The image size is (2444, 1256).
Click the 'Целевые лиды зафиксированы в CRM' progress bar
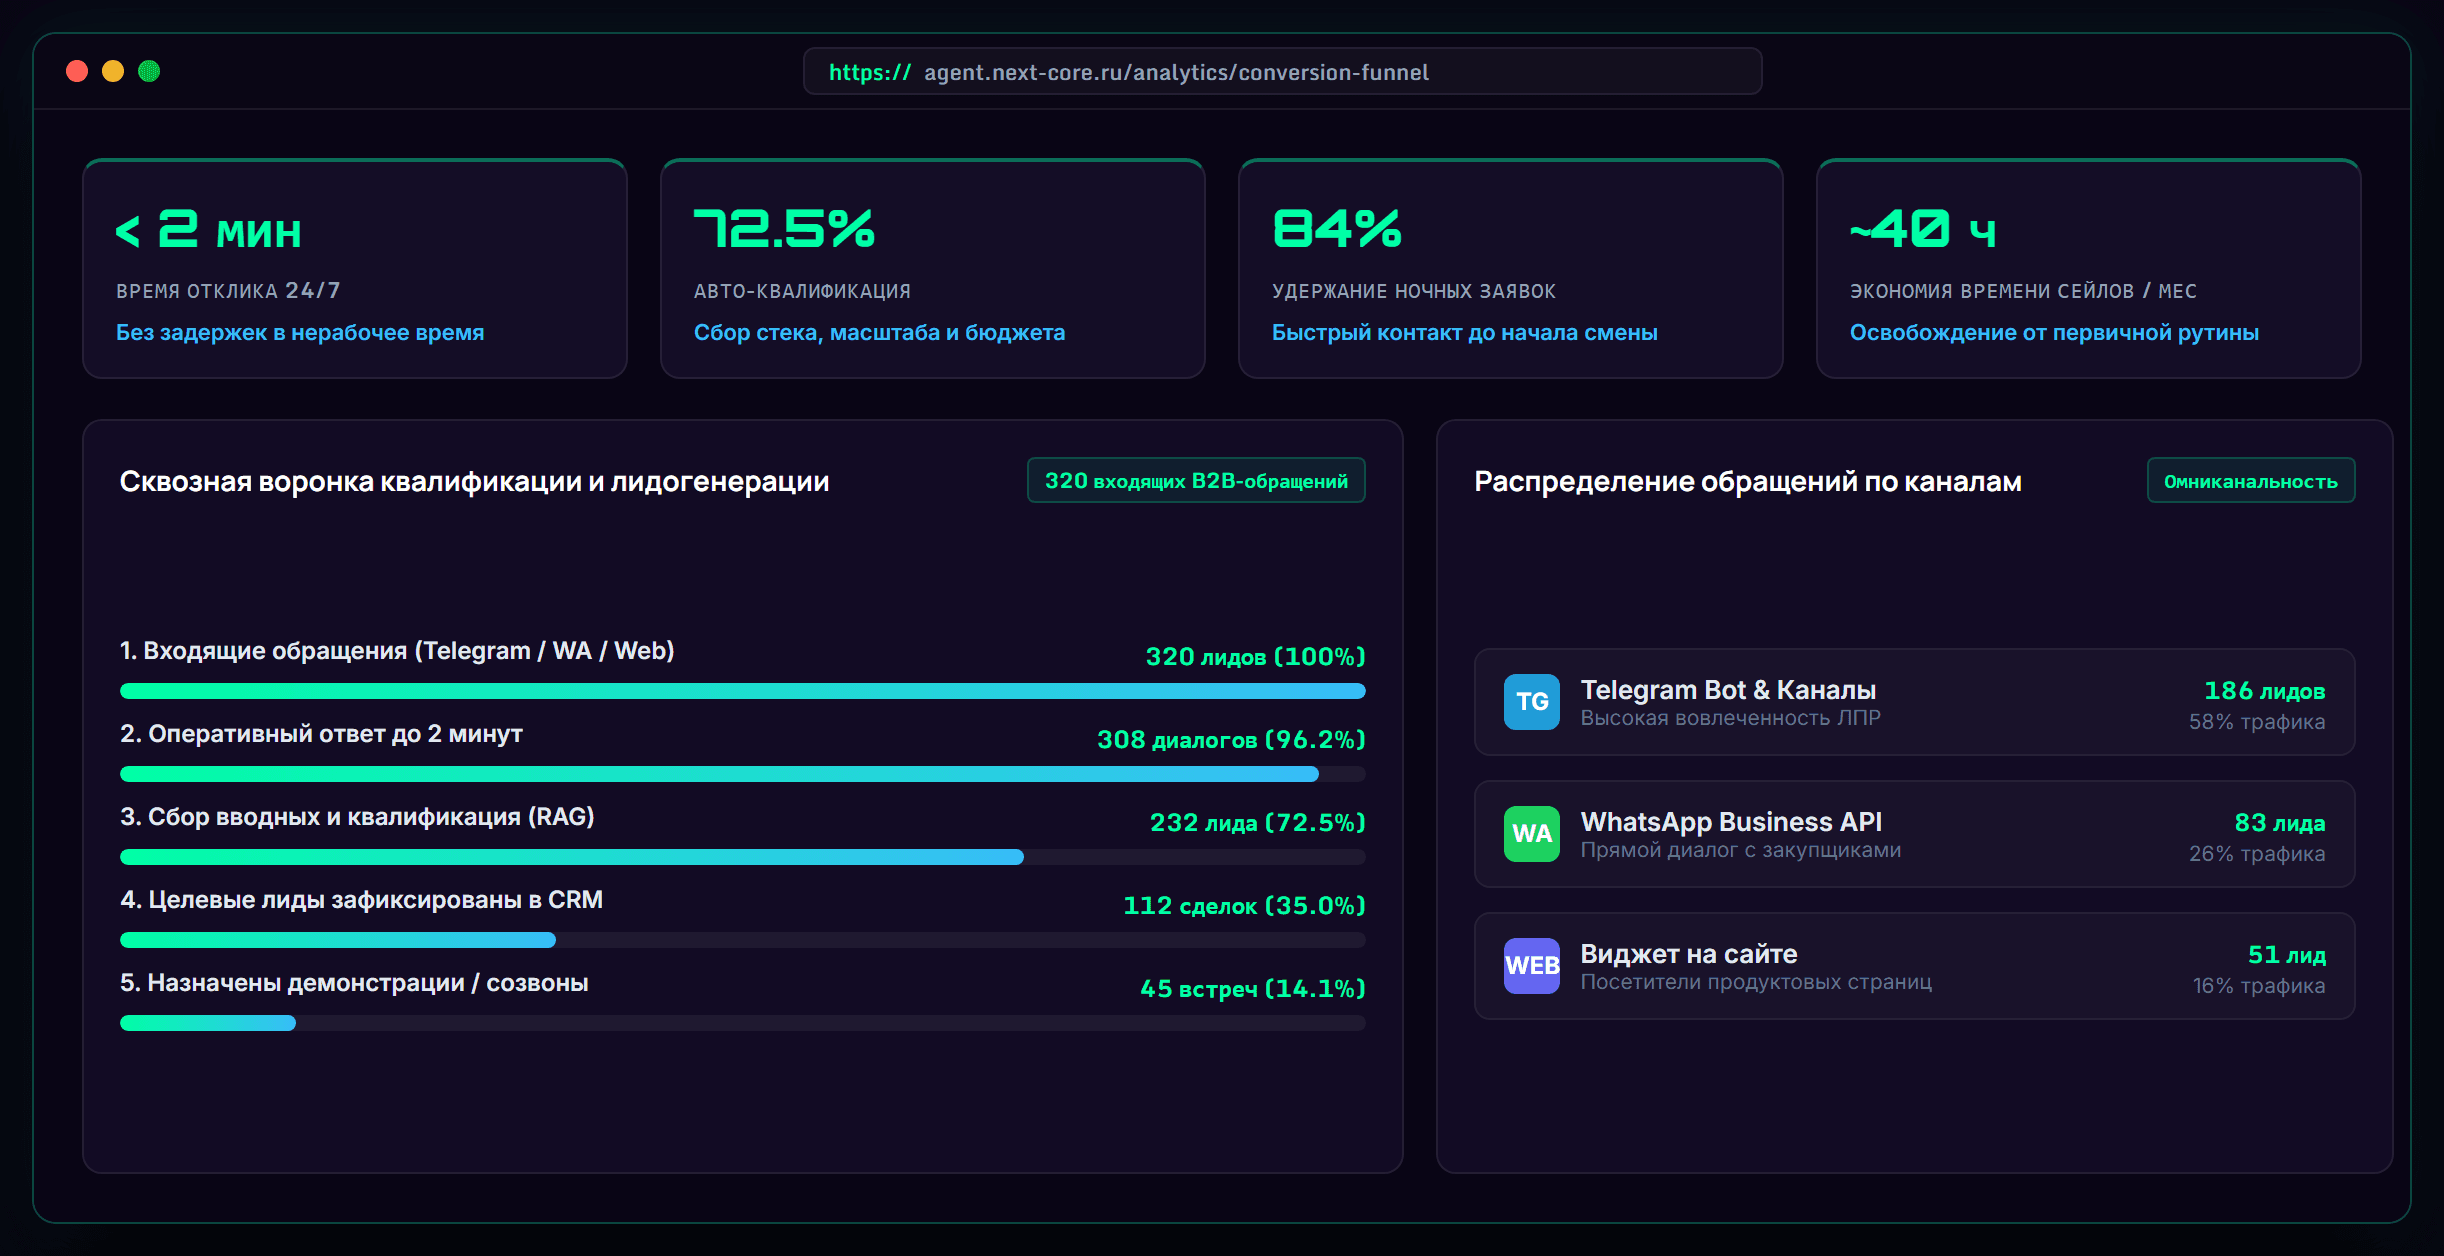pos(742,940)
